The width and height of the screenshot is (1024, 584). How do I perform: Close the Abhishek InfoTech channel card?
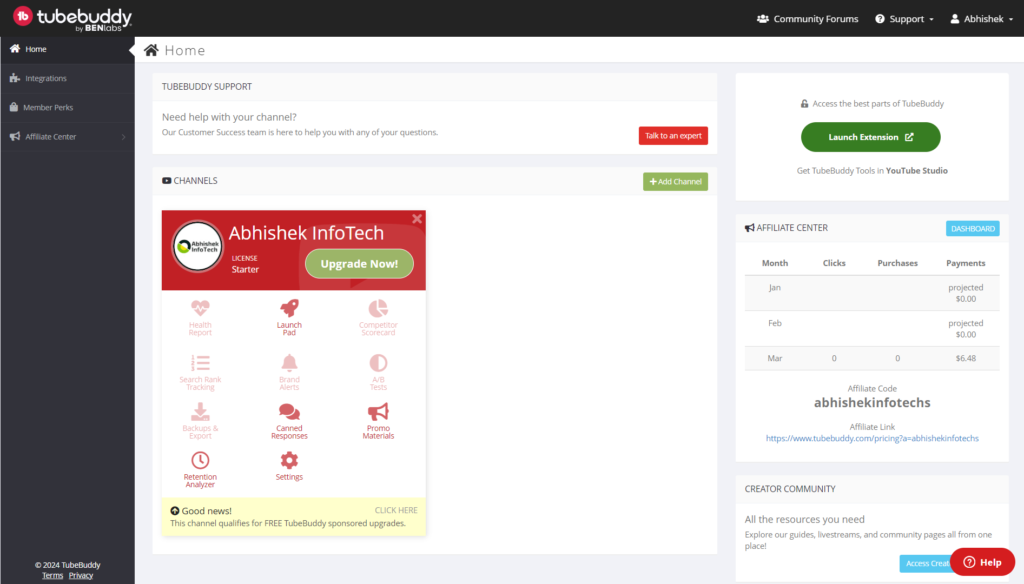point(417,219)
